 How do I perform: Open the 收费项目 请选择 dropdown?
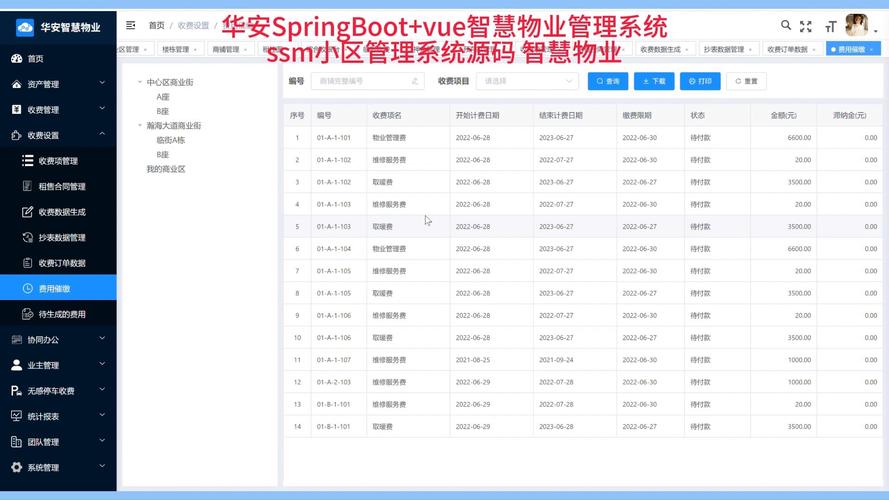[x=527, y=81]
